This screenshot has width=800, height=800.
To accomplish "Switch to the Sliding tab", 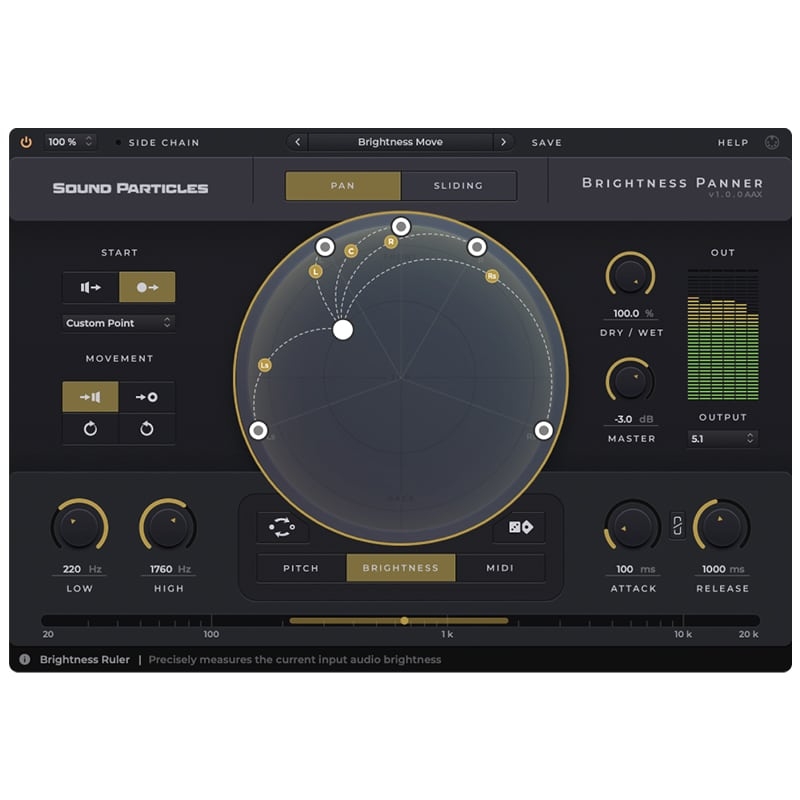I will tap(458, 186).
